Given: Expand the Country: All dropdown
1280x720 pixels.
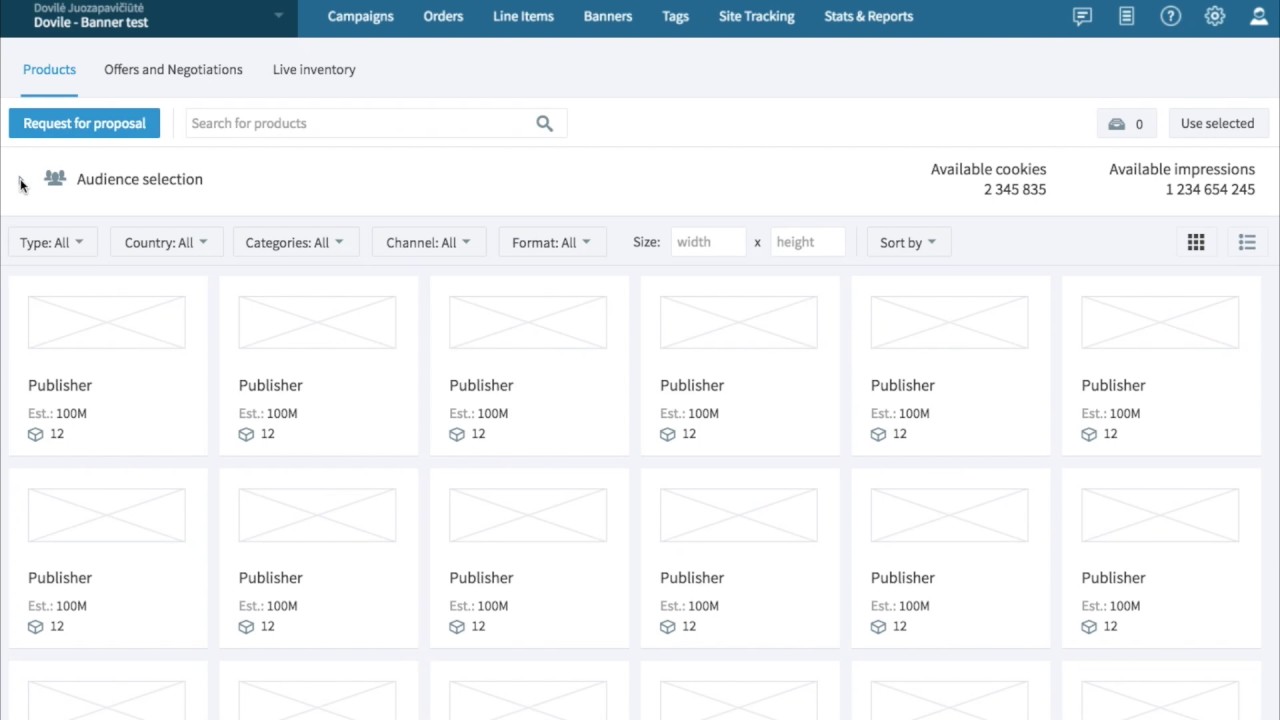Looking at the screenshot, I should coord(166,242).
